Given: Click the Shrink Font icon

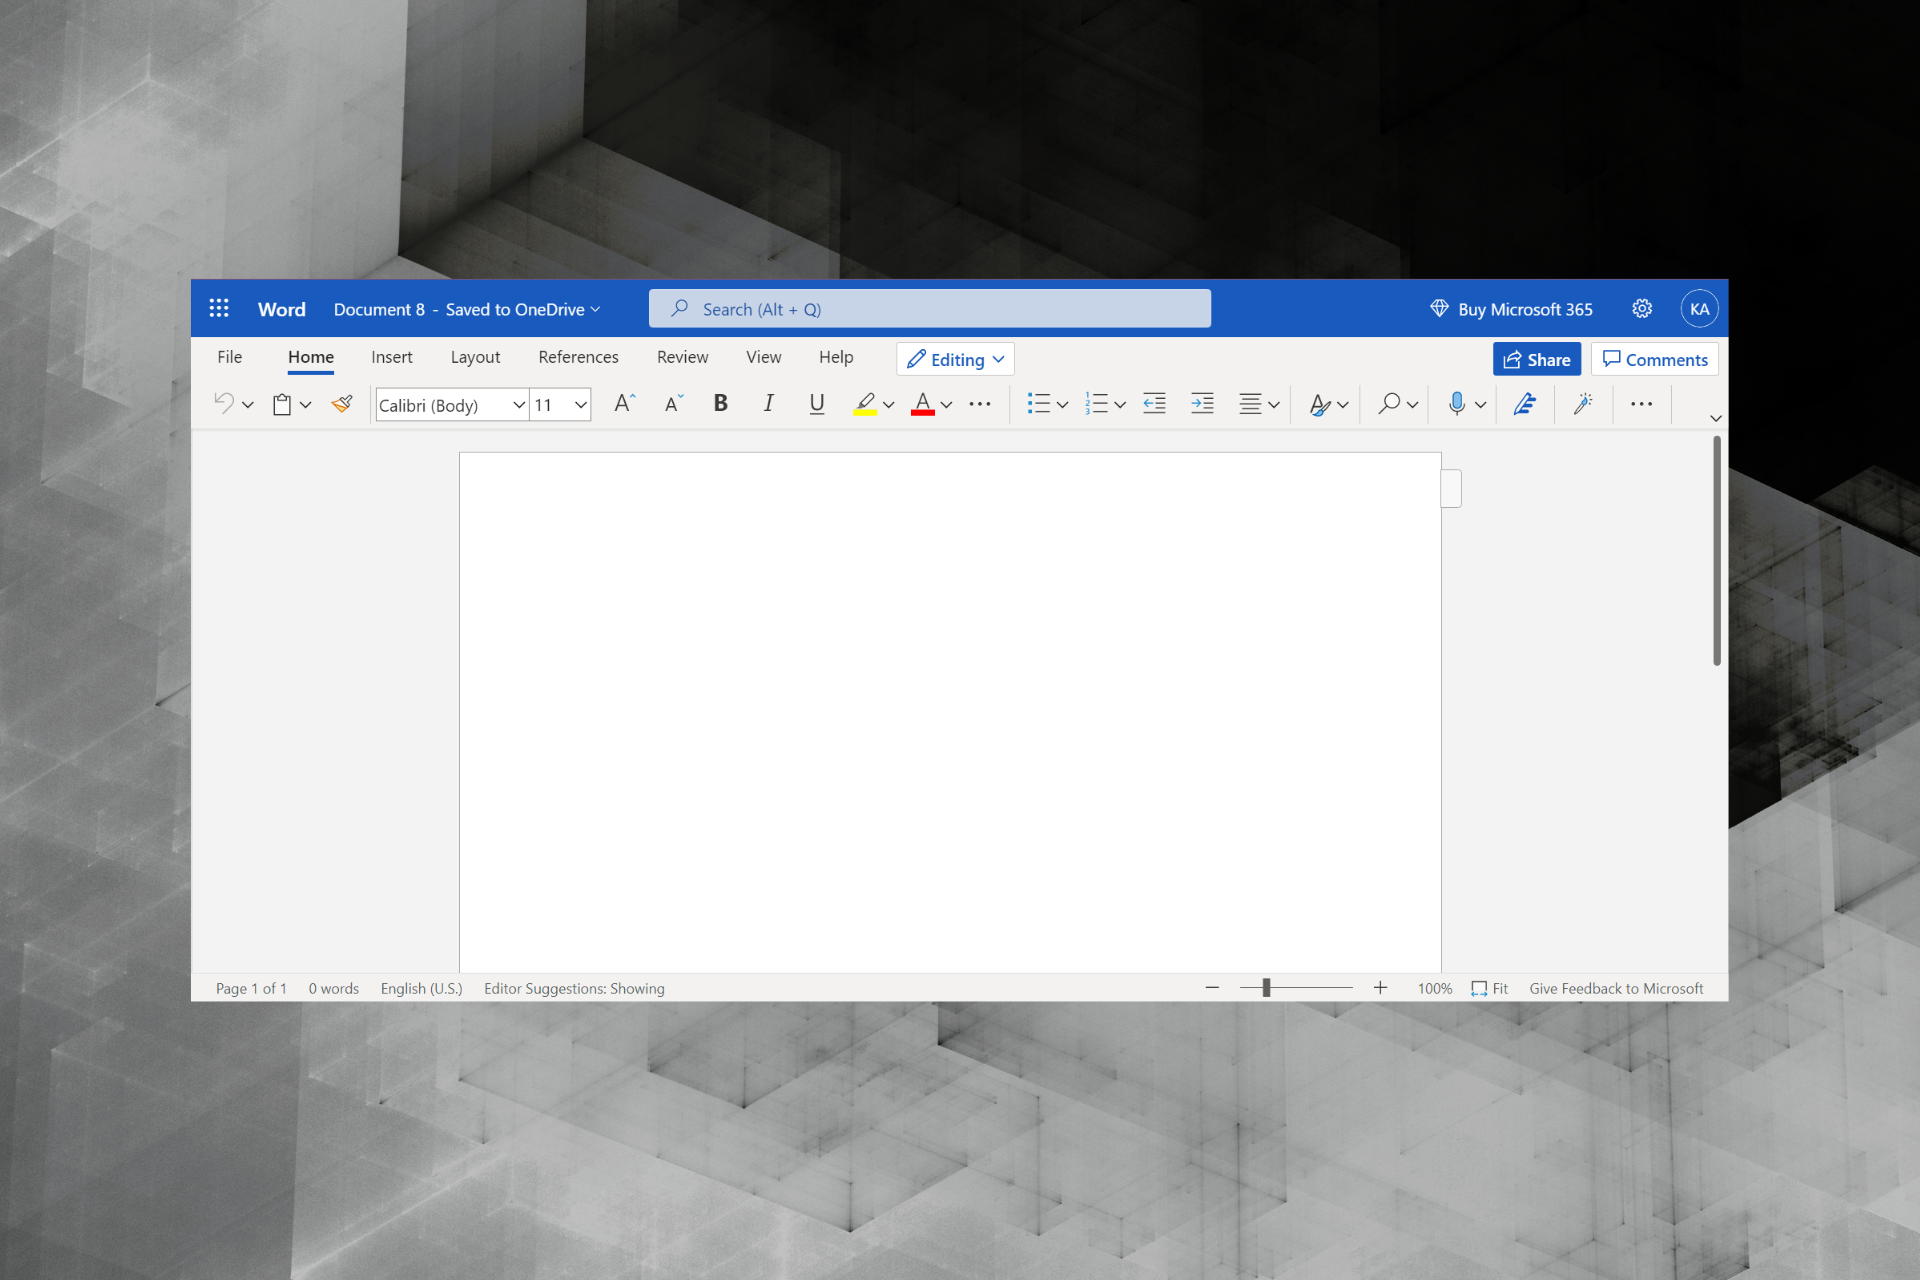Looking at the screenshot, I should (x=673, y=403).
